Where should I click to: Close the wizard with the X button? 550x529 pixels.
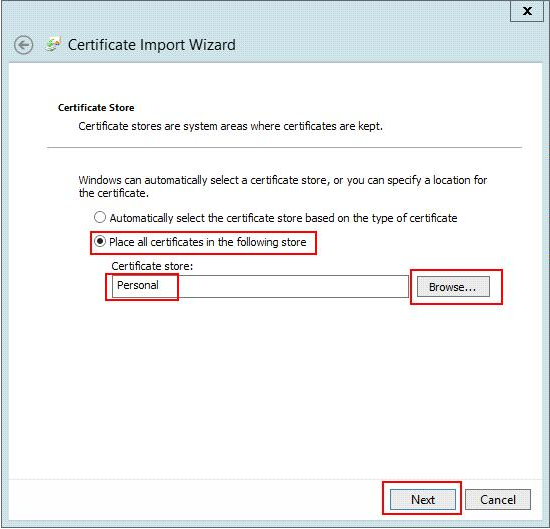point(527,11)
